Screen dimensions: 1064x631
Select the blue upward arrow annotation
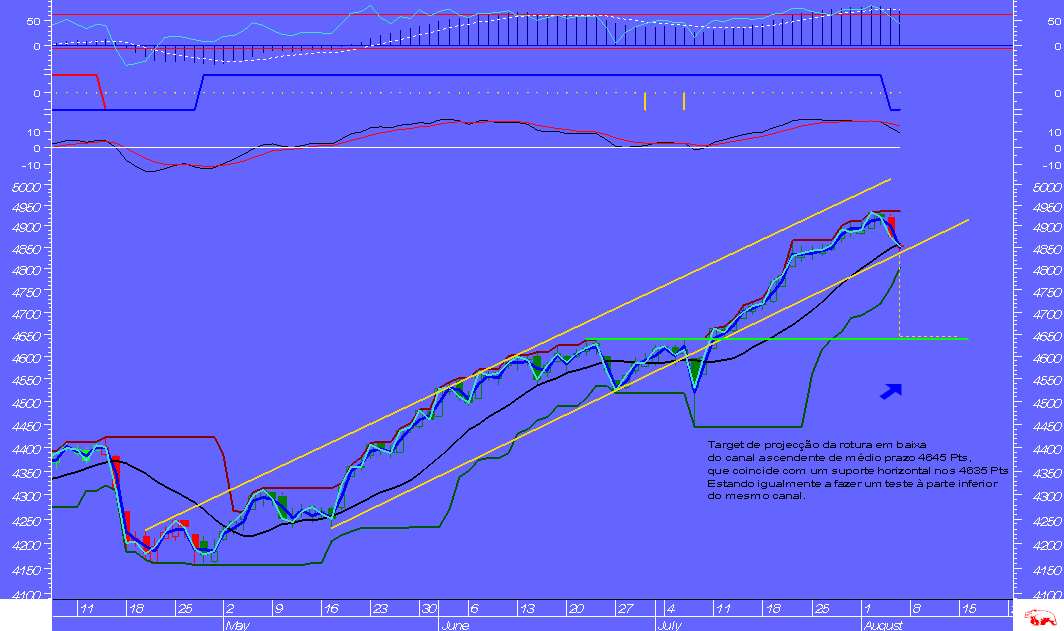coord(889,392)
